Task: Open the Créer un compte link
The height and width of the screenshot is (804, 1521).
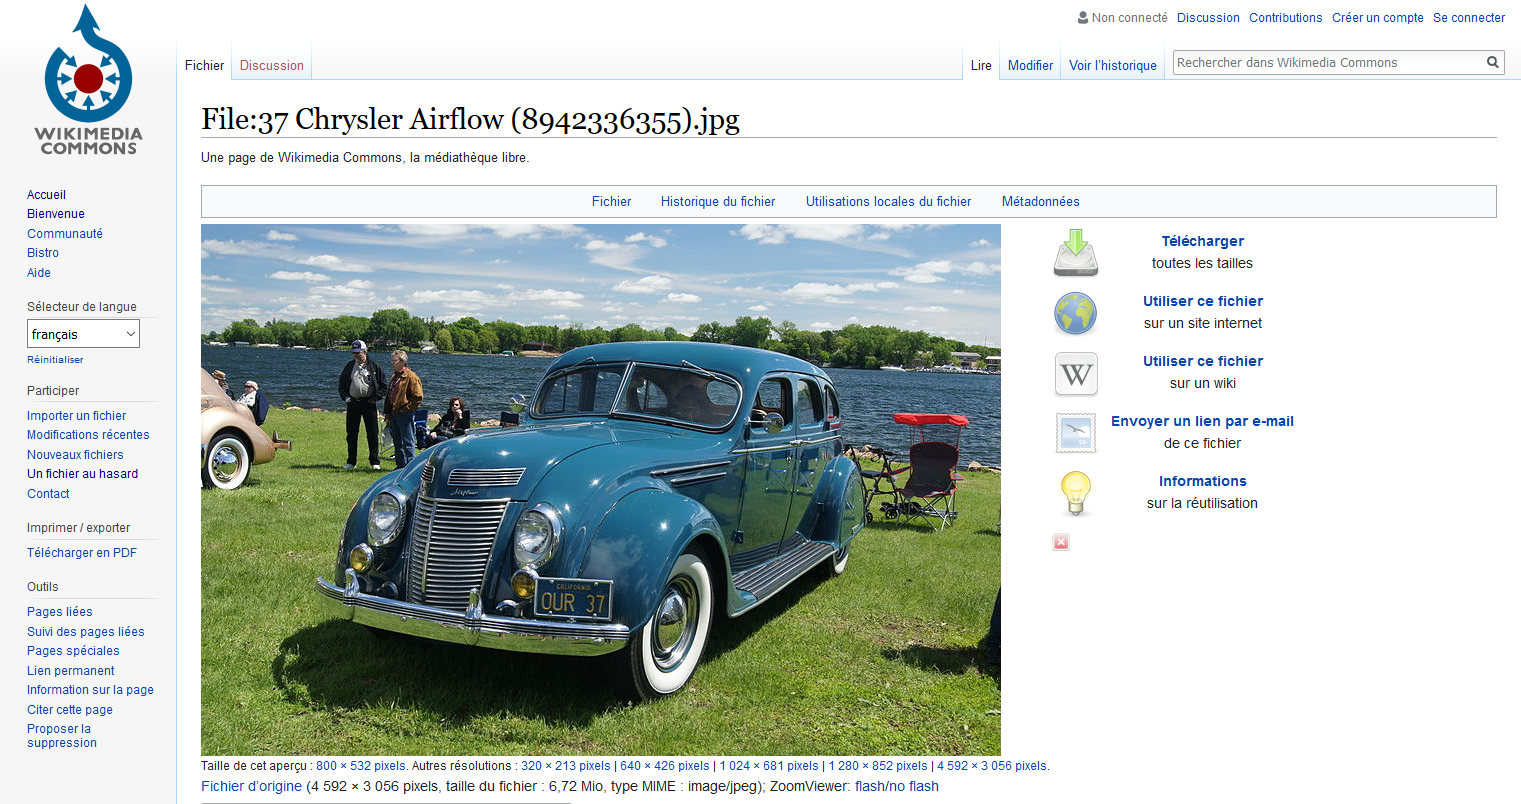Action: pyautogui.click(x=1377, y=18)
